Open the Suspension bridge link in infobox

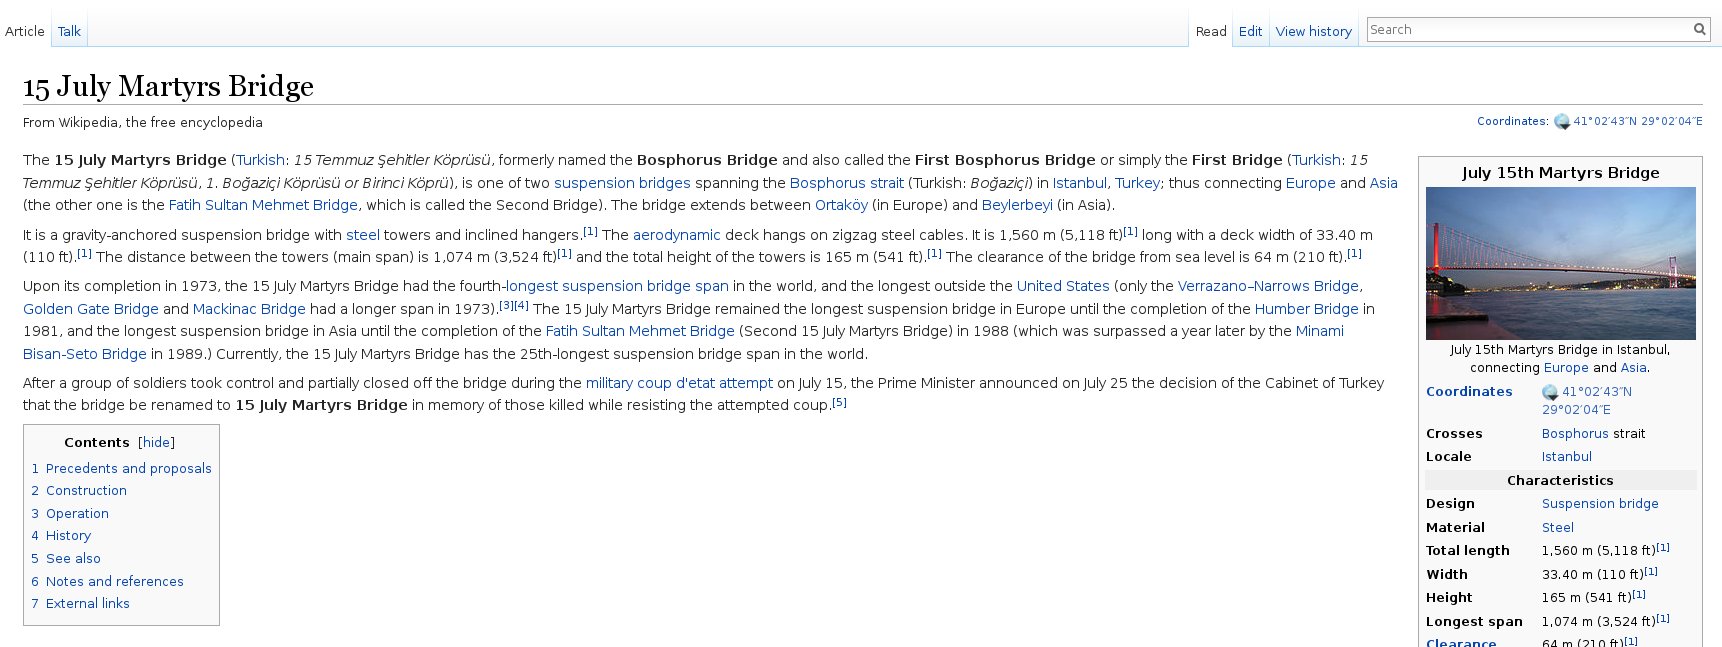(1599, 504)
